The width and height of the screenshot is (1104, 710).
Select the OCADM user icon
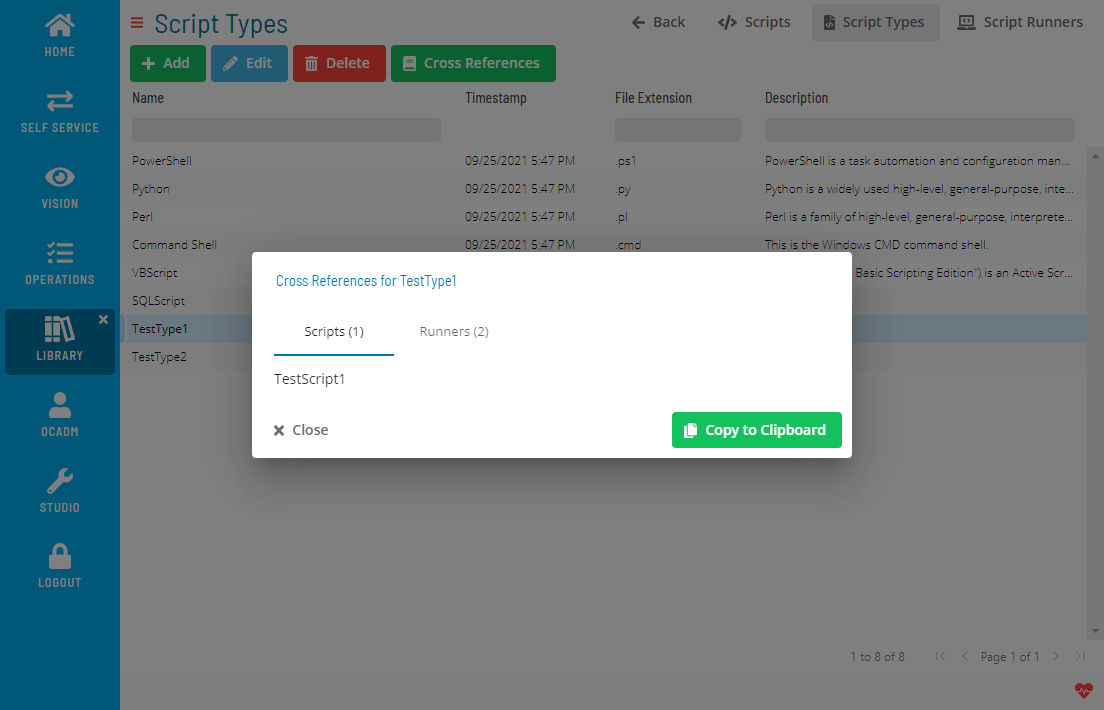pyautogui.click(x=59, y=414)
